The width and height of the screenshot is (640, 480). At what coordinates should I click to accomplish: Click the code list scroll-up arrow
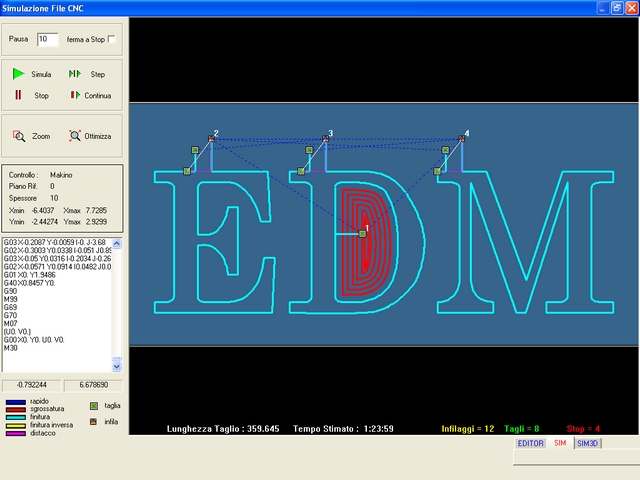[117, 244]
